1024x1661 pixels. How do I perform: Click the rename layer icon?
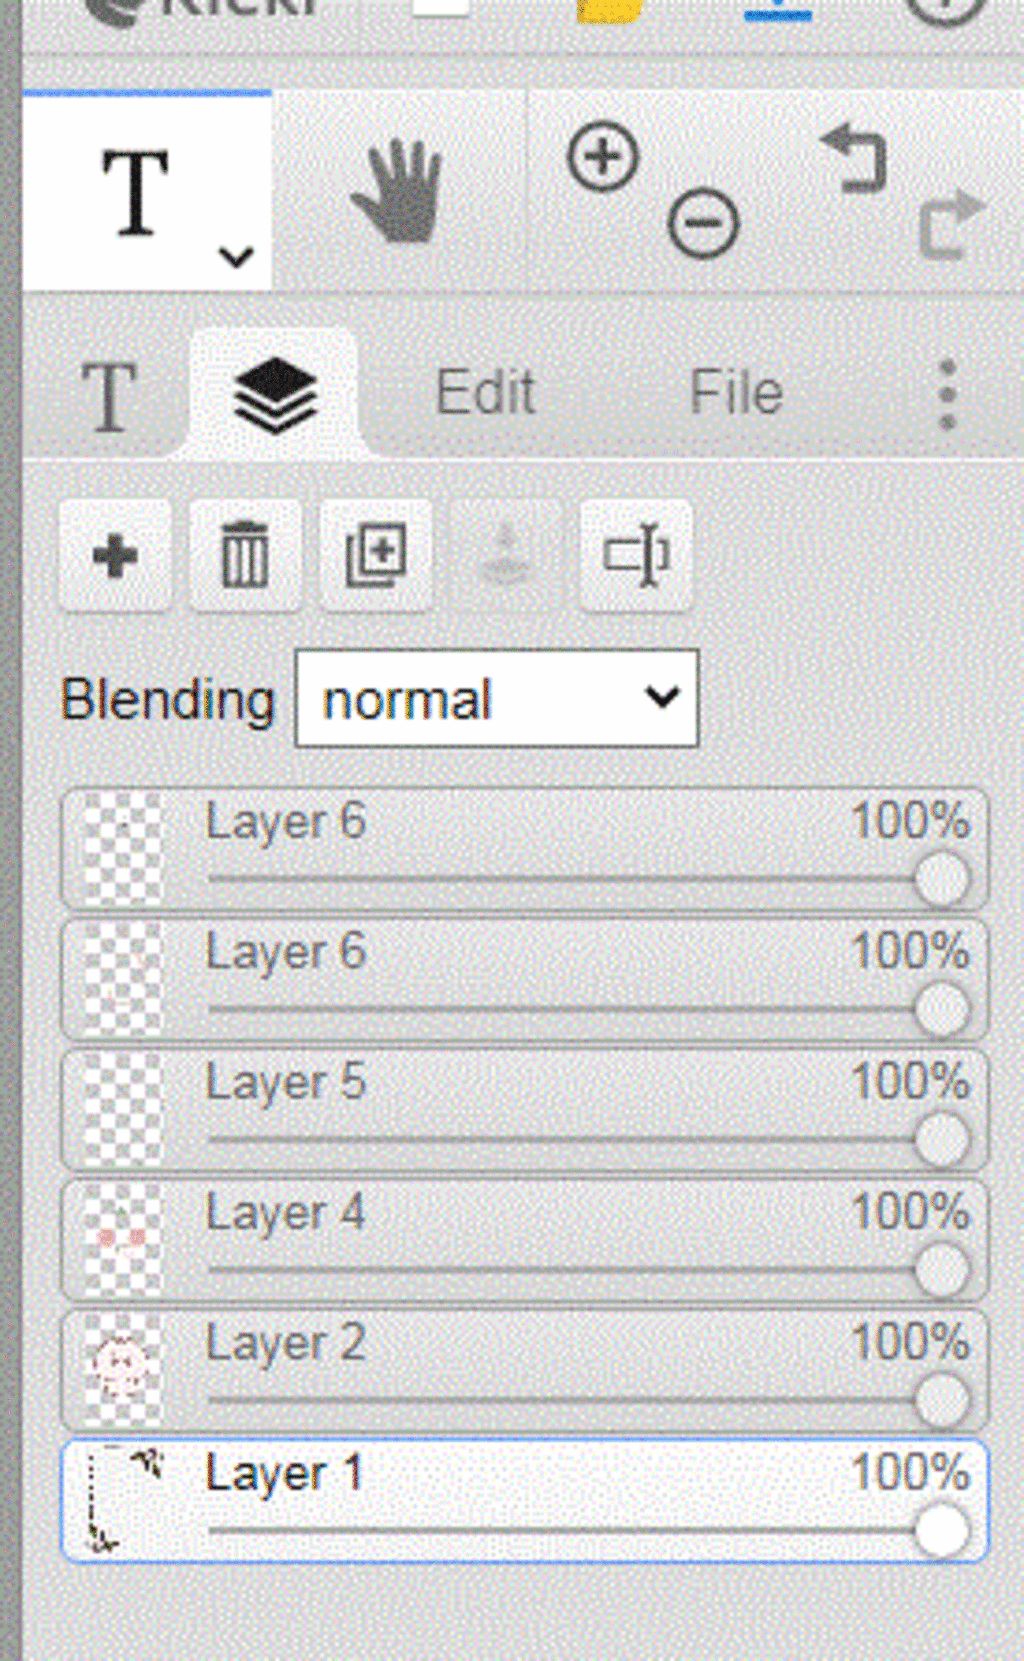coord(636,555)
